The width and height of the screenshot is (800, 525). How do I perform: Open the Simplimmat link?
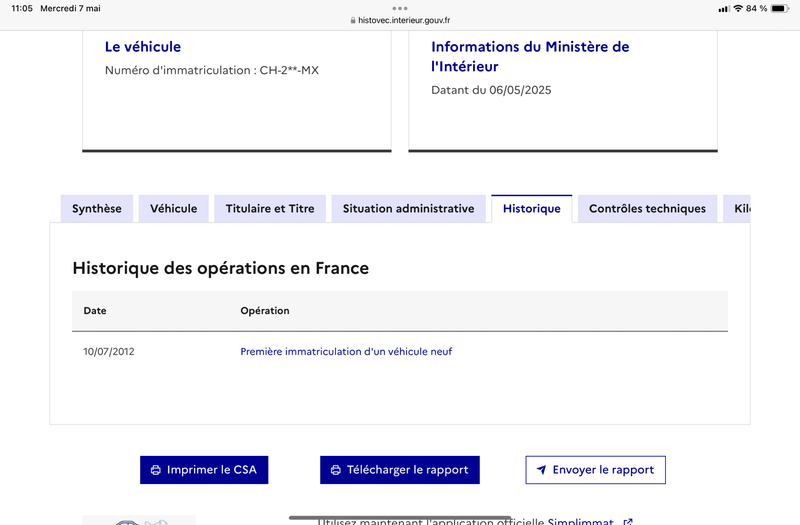[x=580, y=521]
